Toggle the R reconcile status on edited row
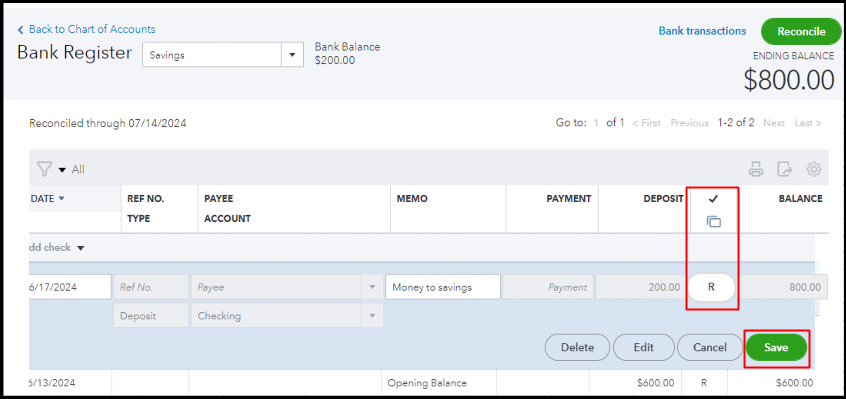Image resolution: width=846 pixels, height=399 pixels. 711,287
